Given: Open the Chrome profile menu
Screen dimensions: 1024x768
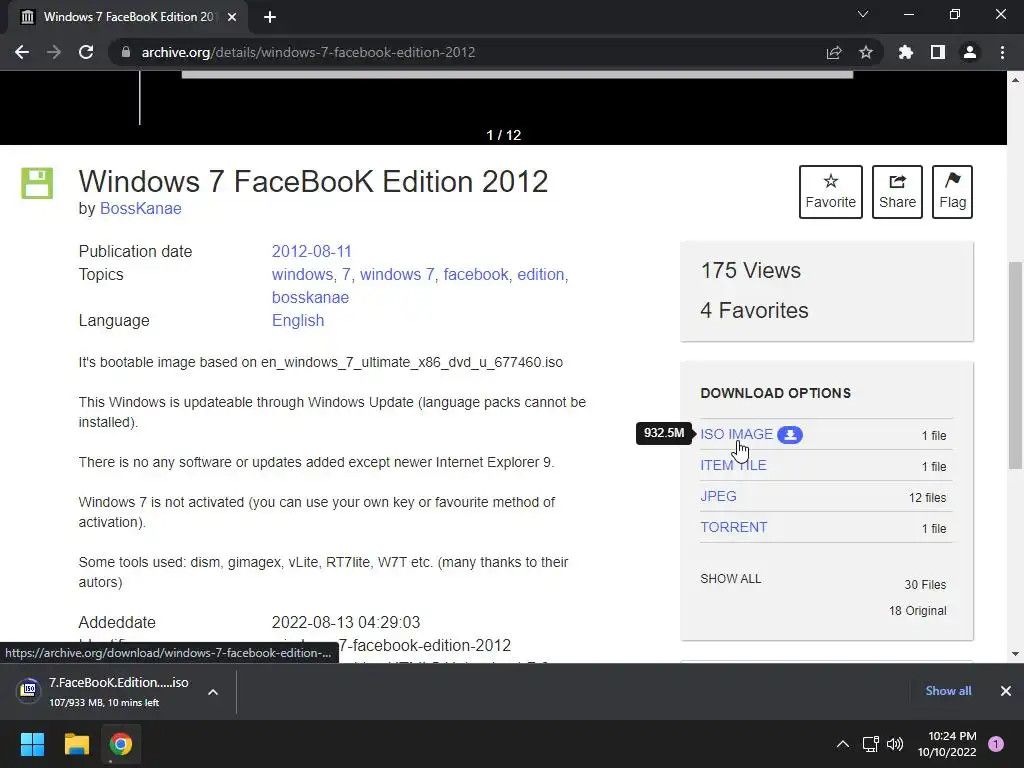Looking at the screenshot, I should point(970,52).
